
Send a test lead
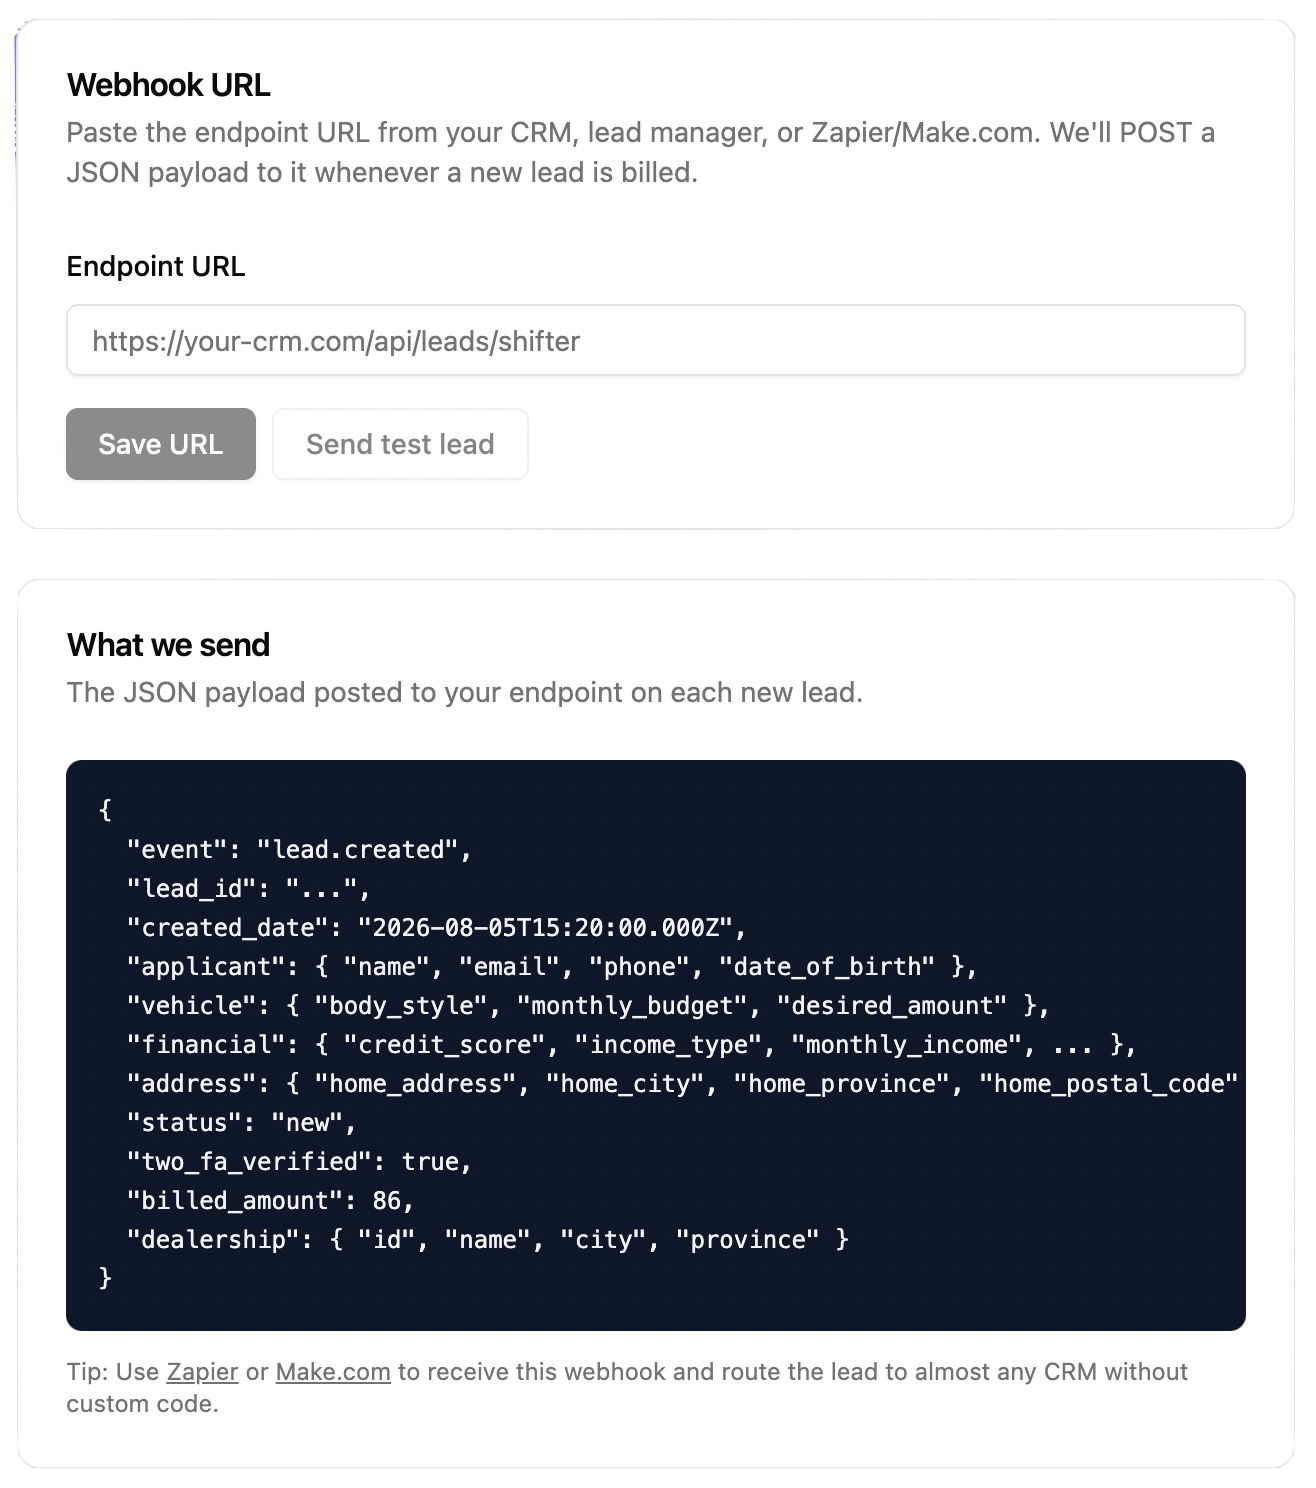400,444
